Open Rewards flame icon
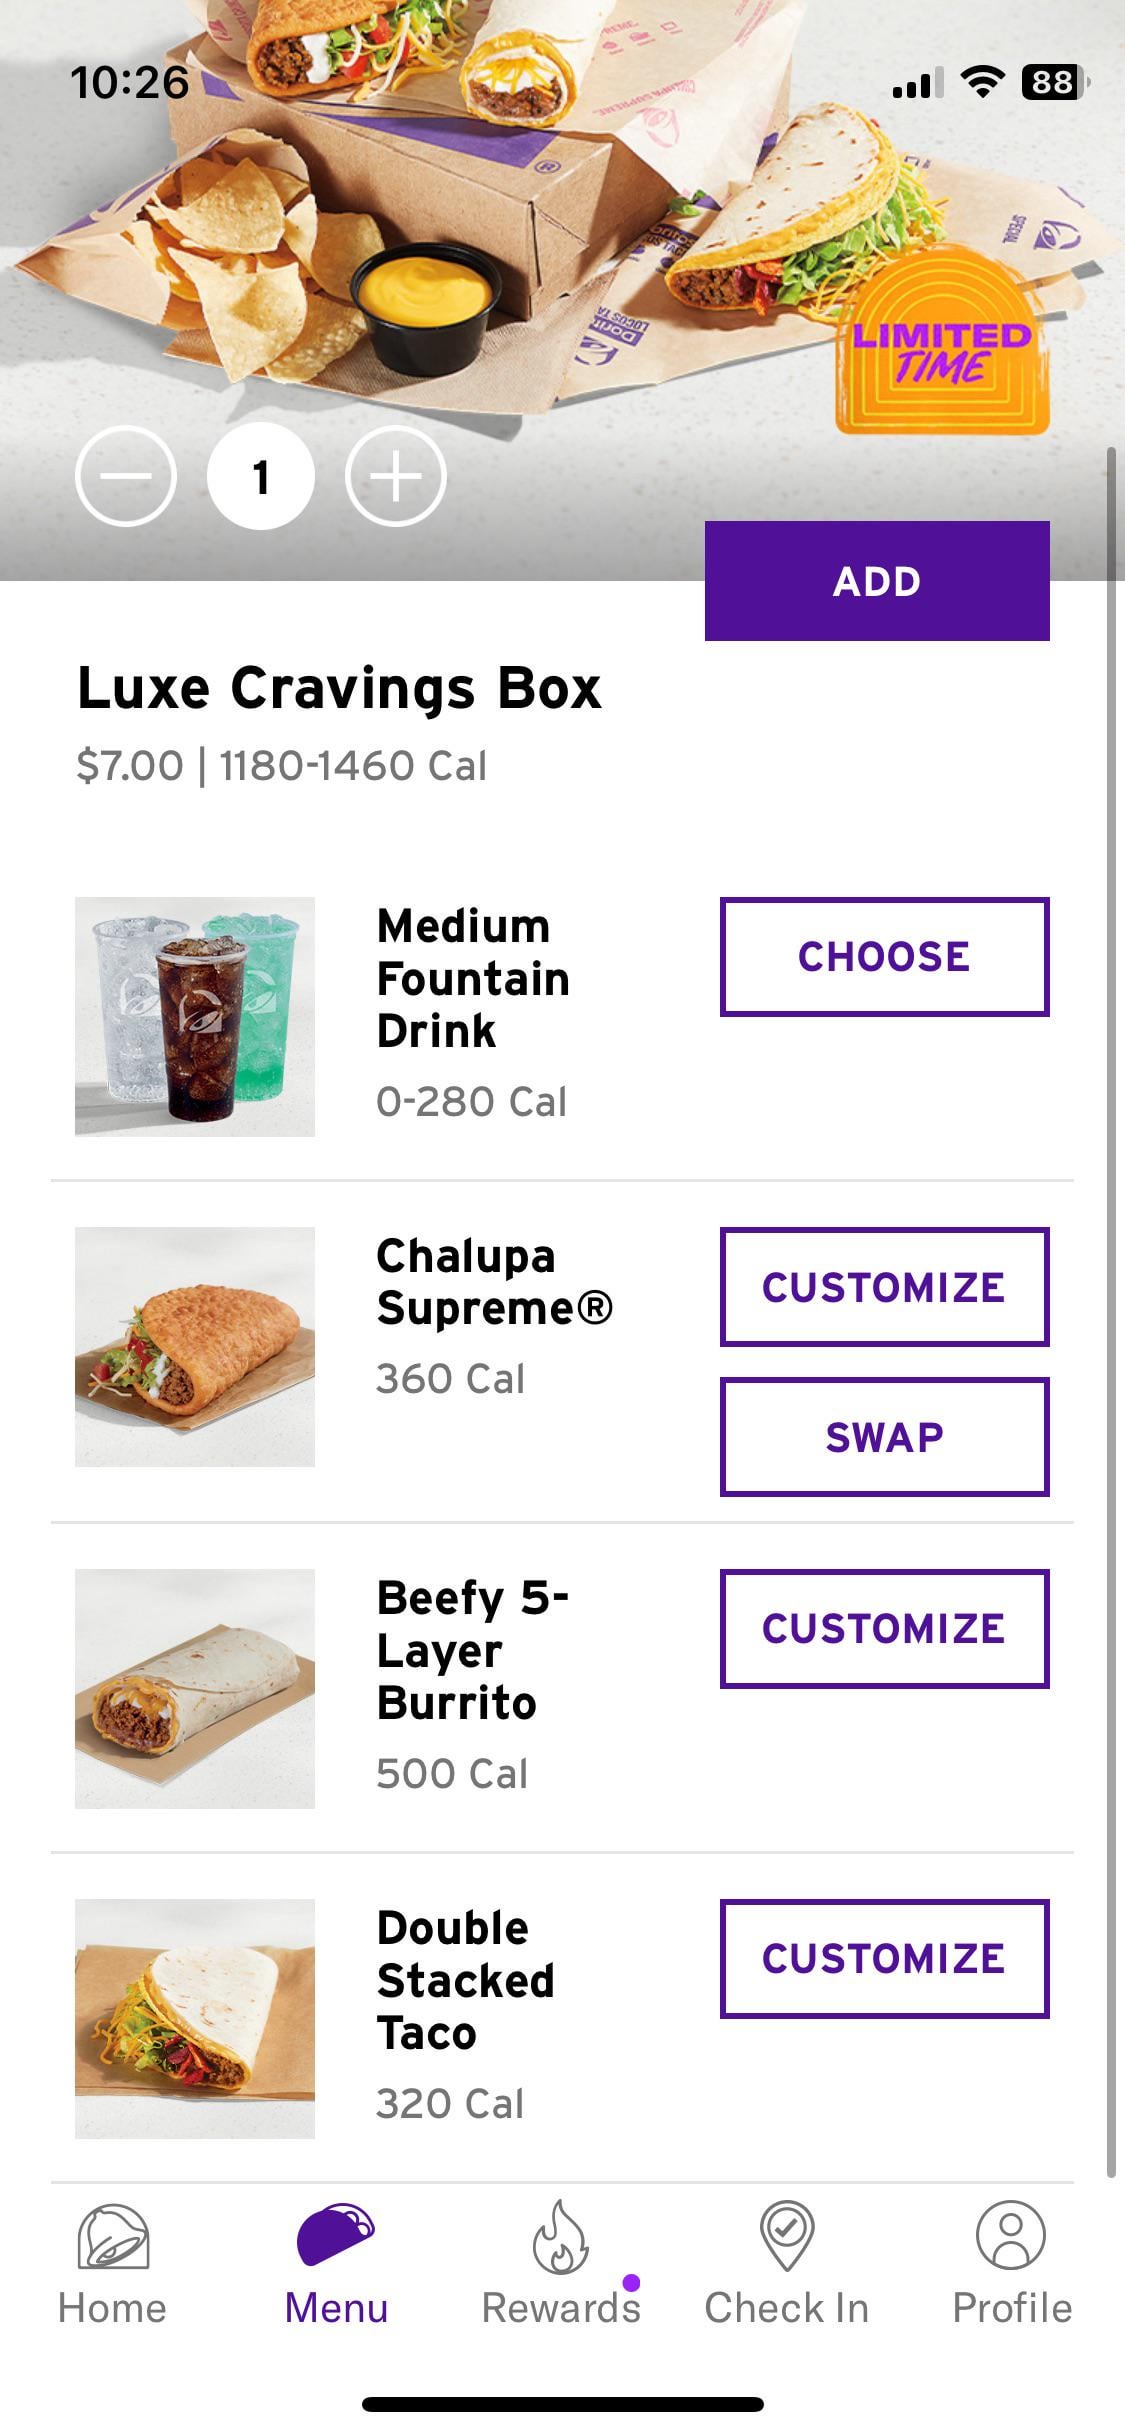This screenshot has width=1125, height=2436. pos(560,2238)
